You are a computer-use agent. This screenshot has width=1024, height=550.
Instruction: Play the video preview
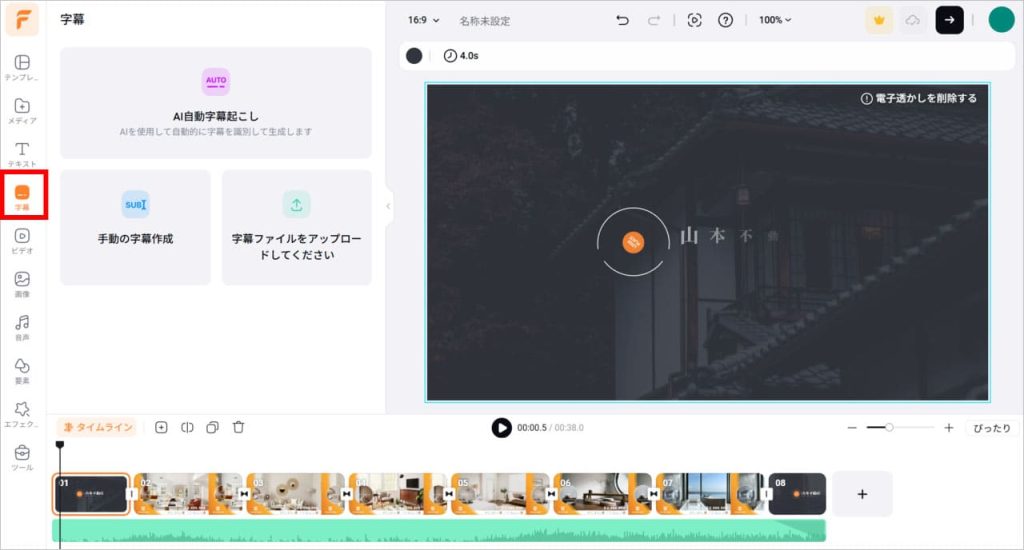tap(501, 428)
